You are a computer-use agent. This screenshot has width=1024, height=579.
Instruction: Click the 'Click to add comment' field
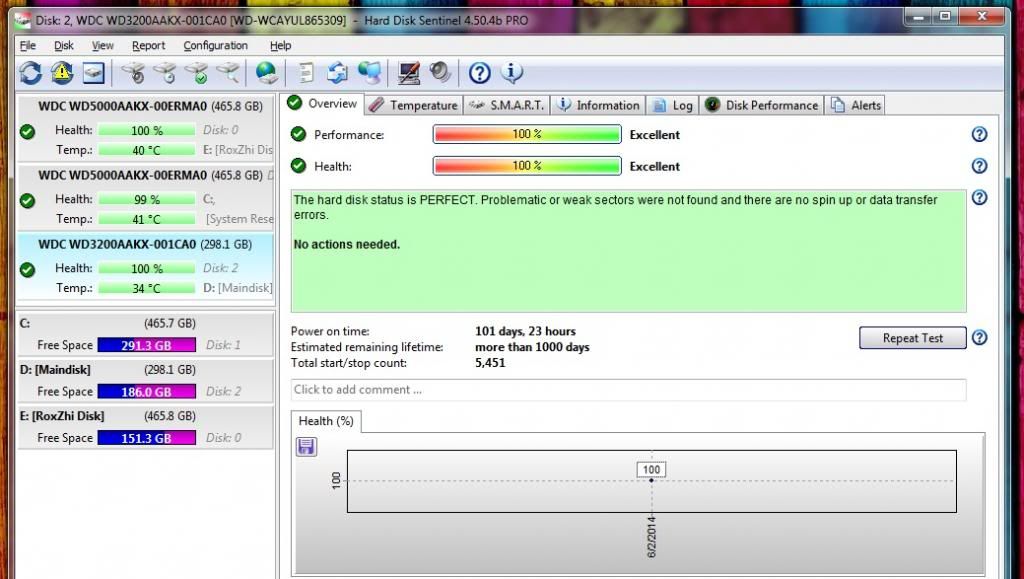(628, 390)
